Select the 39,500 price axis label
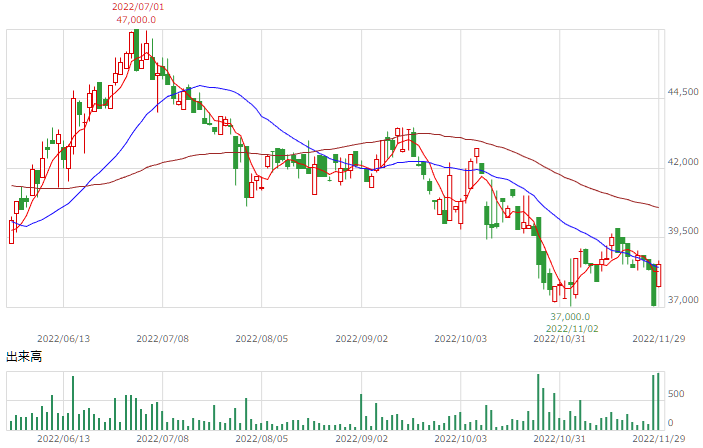The image size is (703, 448). pos(683,231)
